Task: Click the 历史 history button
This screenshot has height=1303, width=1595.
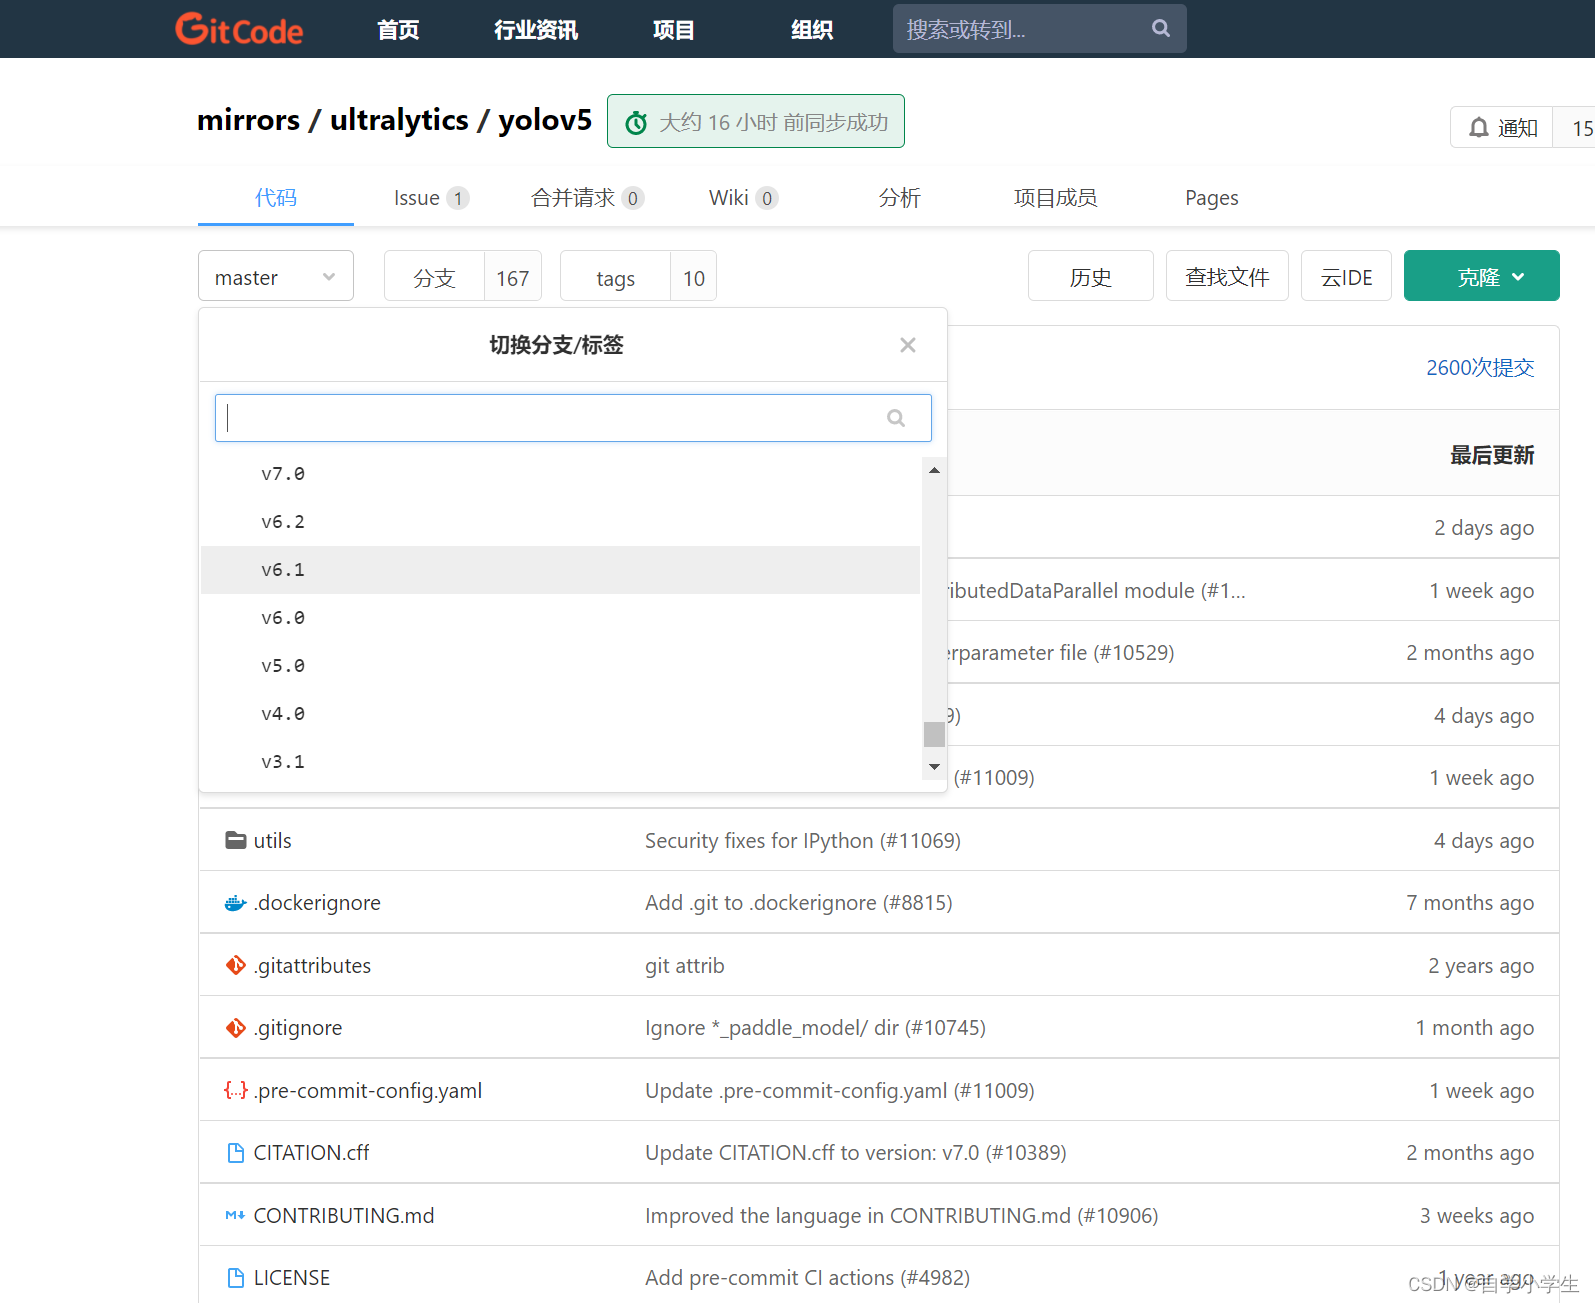Action: (1091, 276)
